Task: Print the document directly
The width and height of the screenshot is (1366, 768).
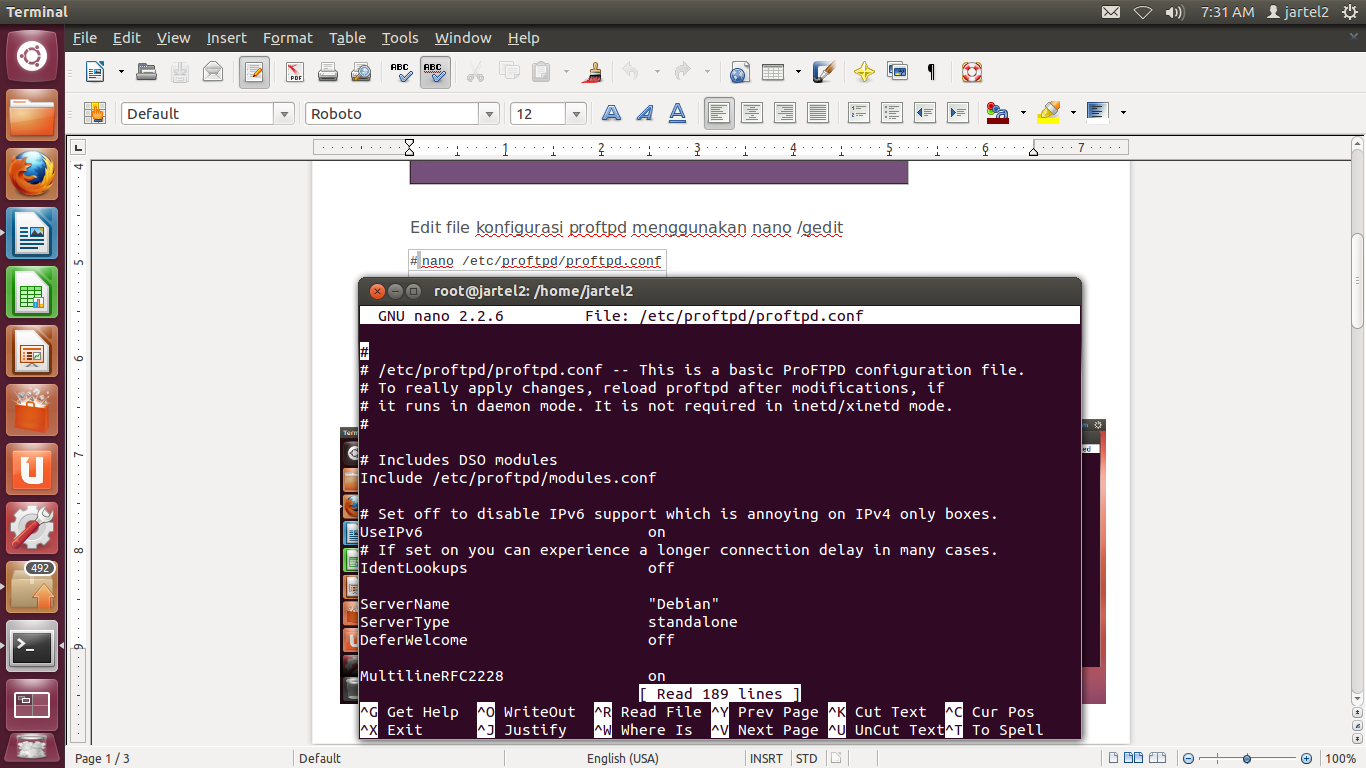Action: pos(328,72)
